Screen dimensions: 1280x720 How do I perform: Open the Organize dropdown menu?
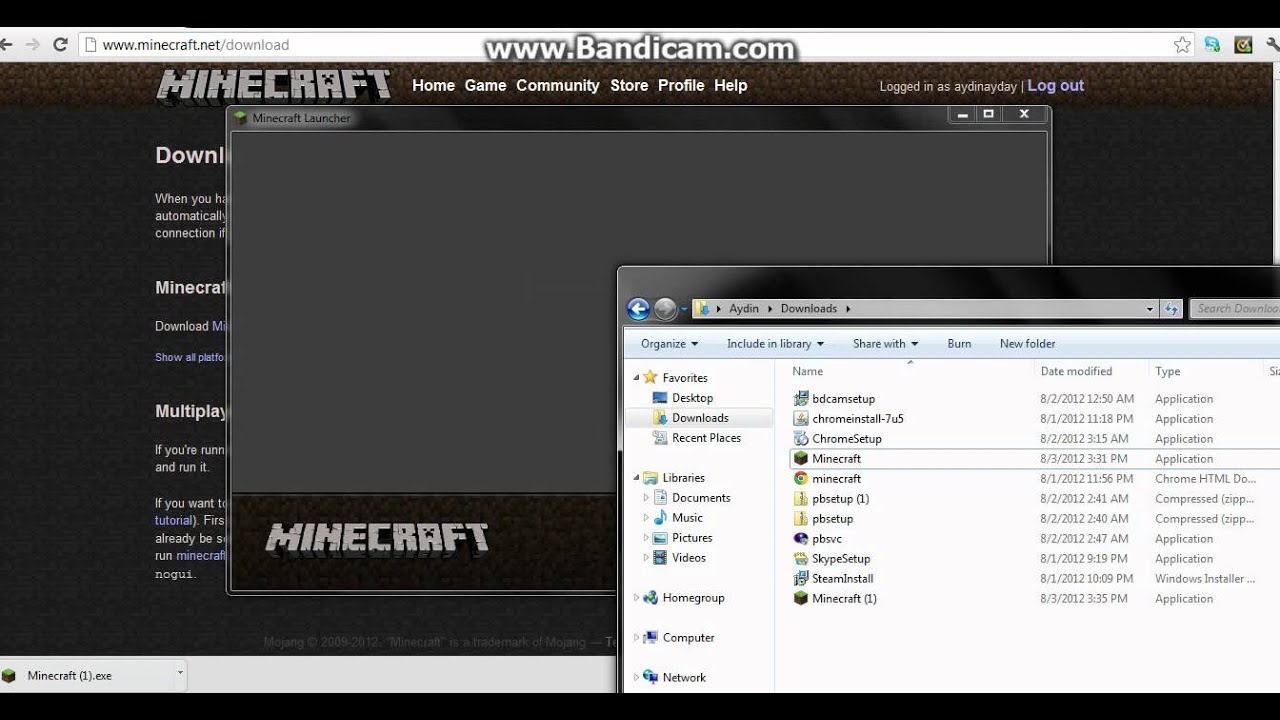670,344
